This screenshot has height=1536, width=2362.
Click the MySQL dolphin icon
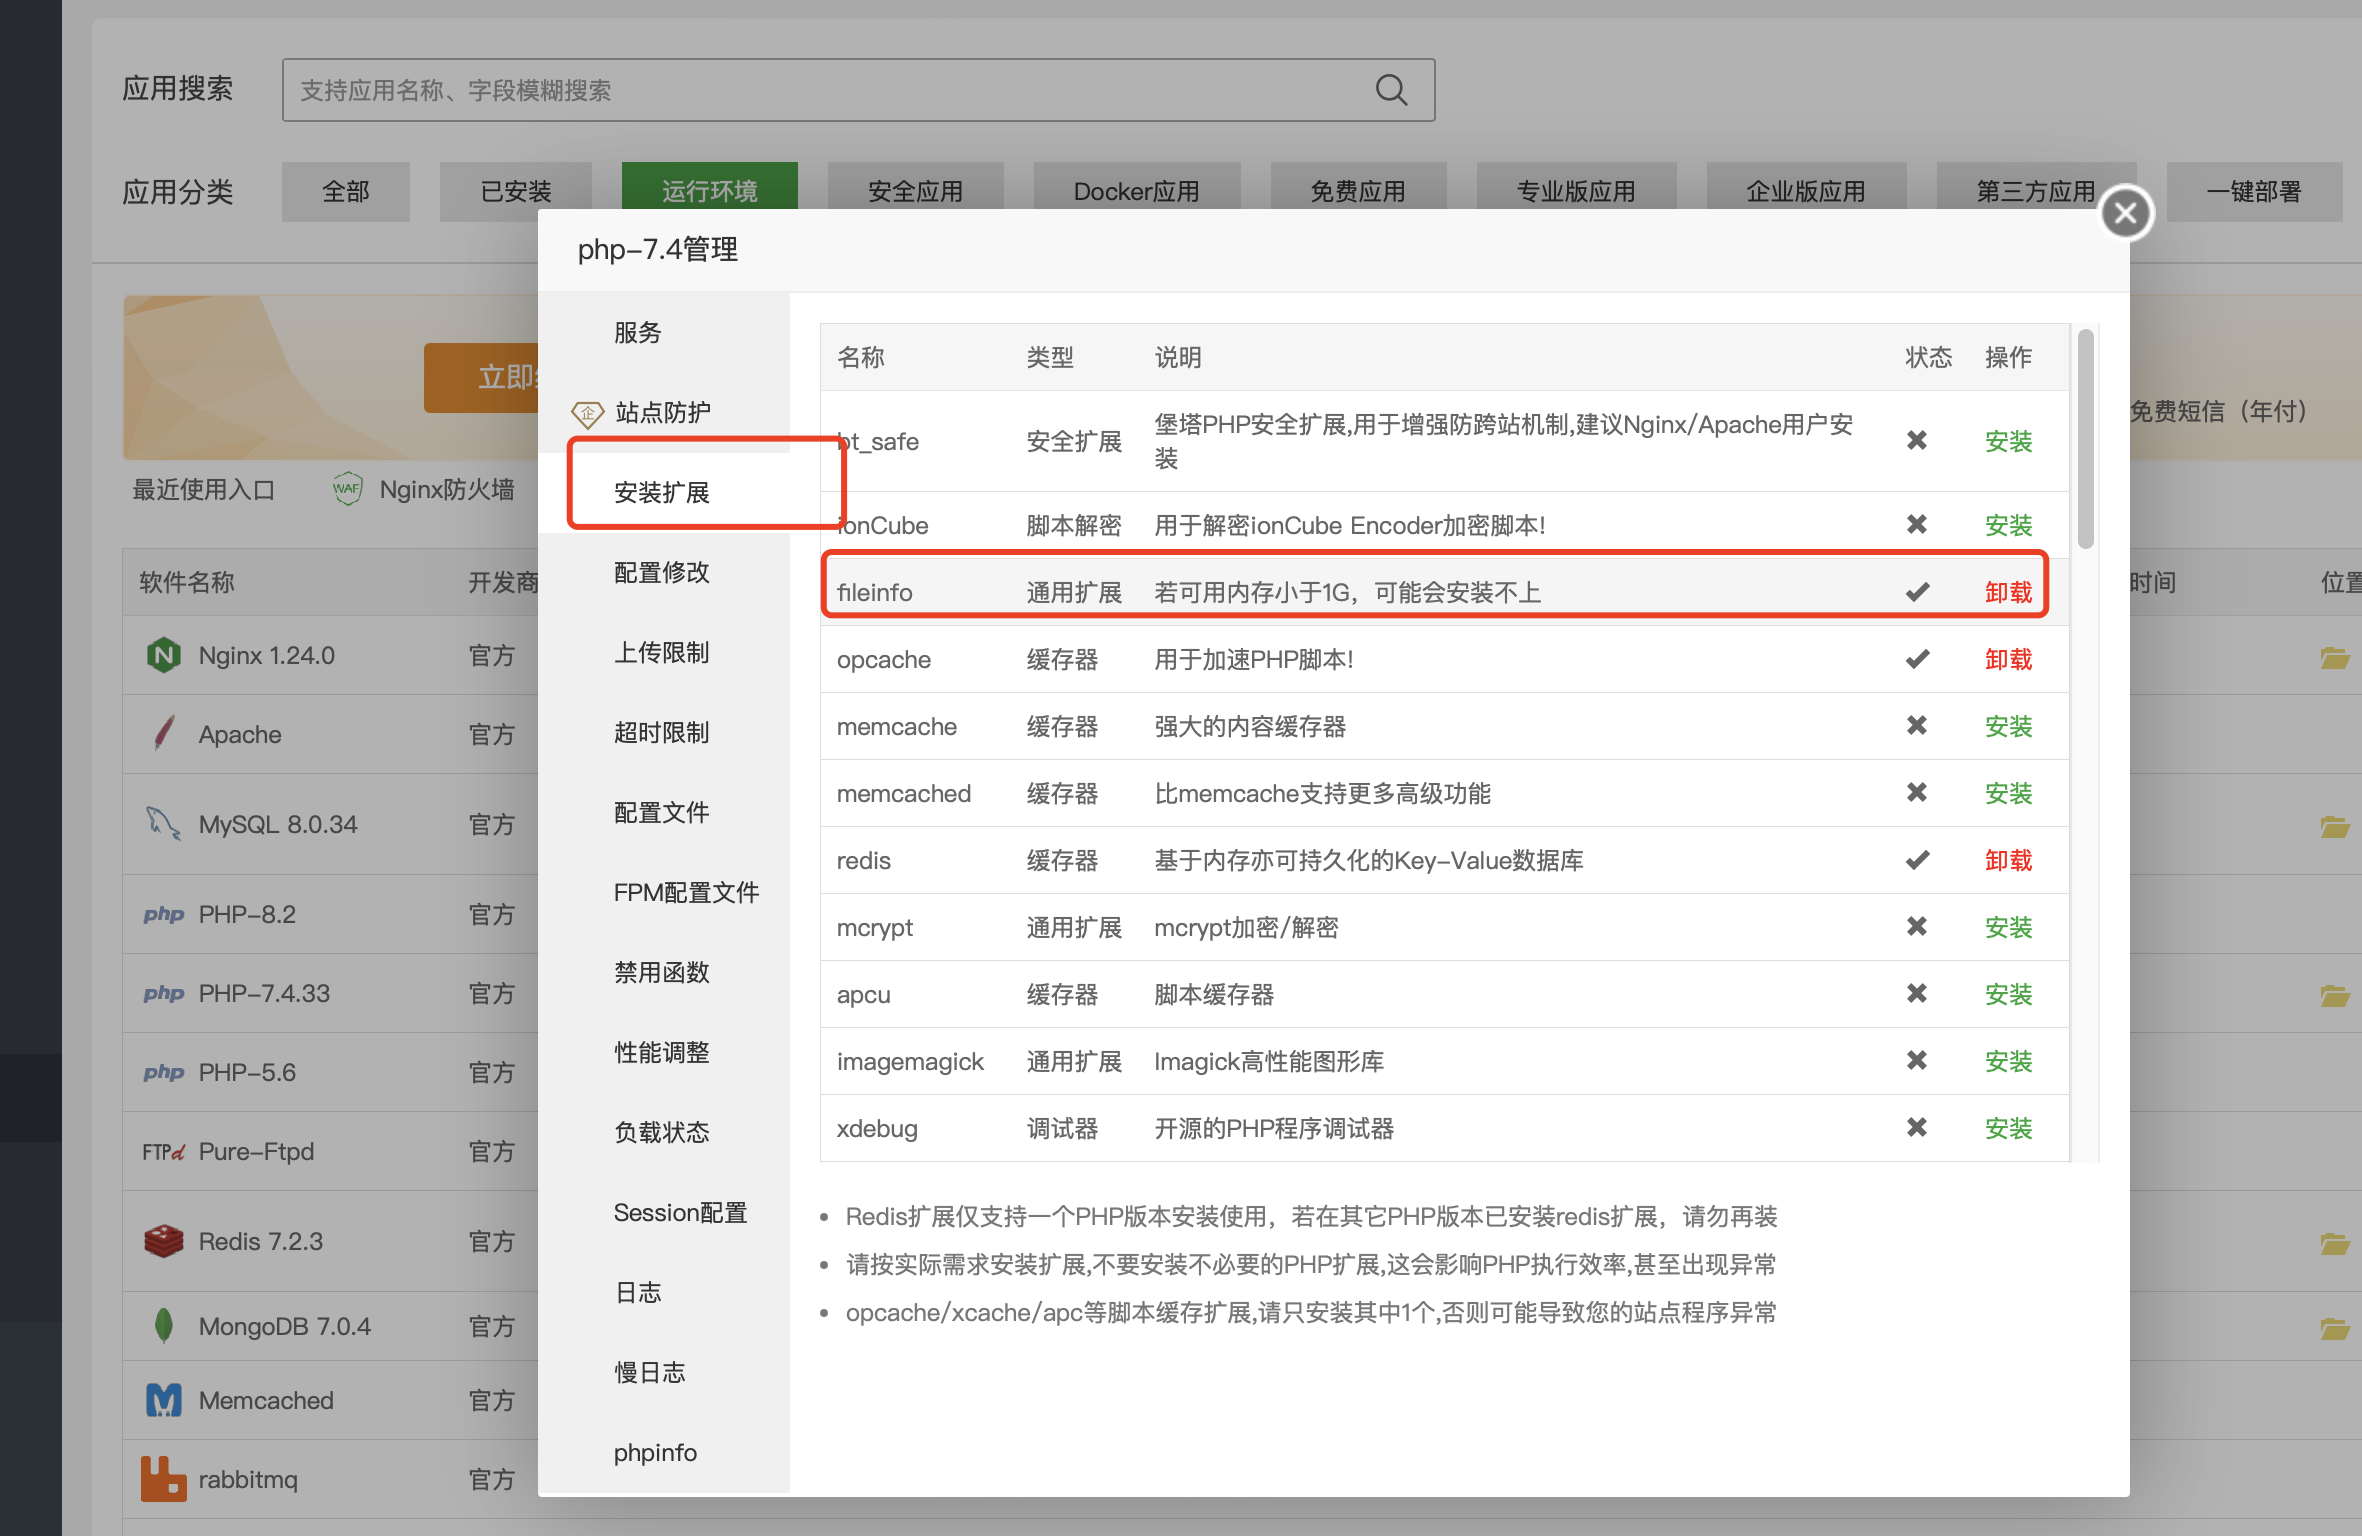coord(163,823)
